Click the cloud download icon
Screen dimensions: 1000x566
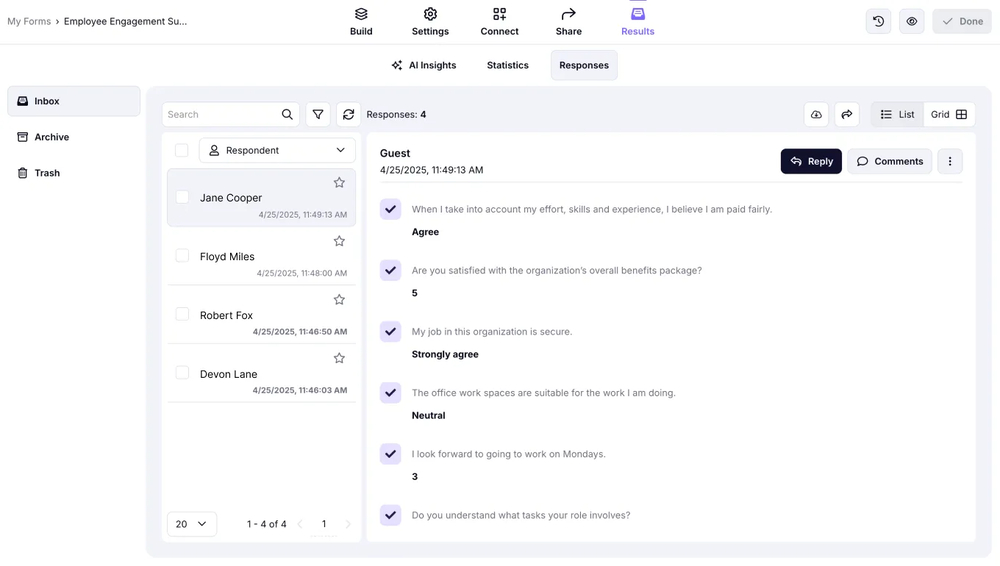pos(816,115)
